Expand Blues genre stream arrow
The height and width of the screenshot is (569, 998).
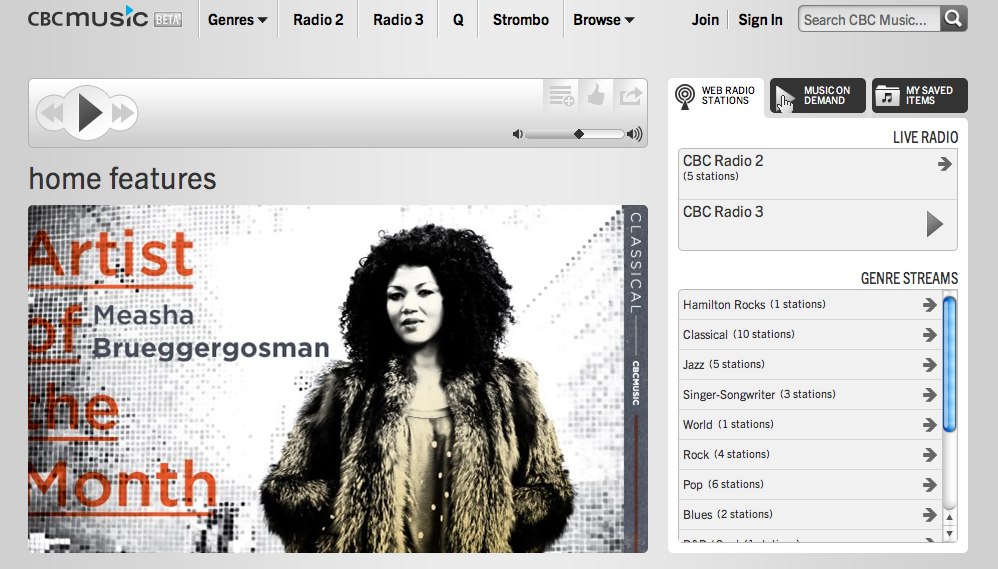[929, 514]
